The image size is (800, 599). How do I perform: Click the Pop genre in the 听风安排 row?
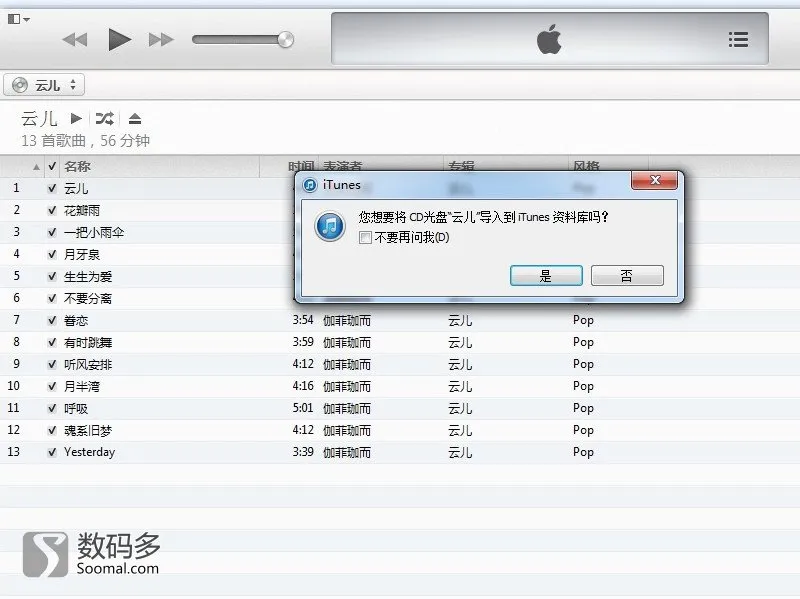pyautogui.click(x=583, y=364)
